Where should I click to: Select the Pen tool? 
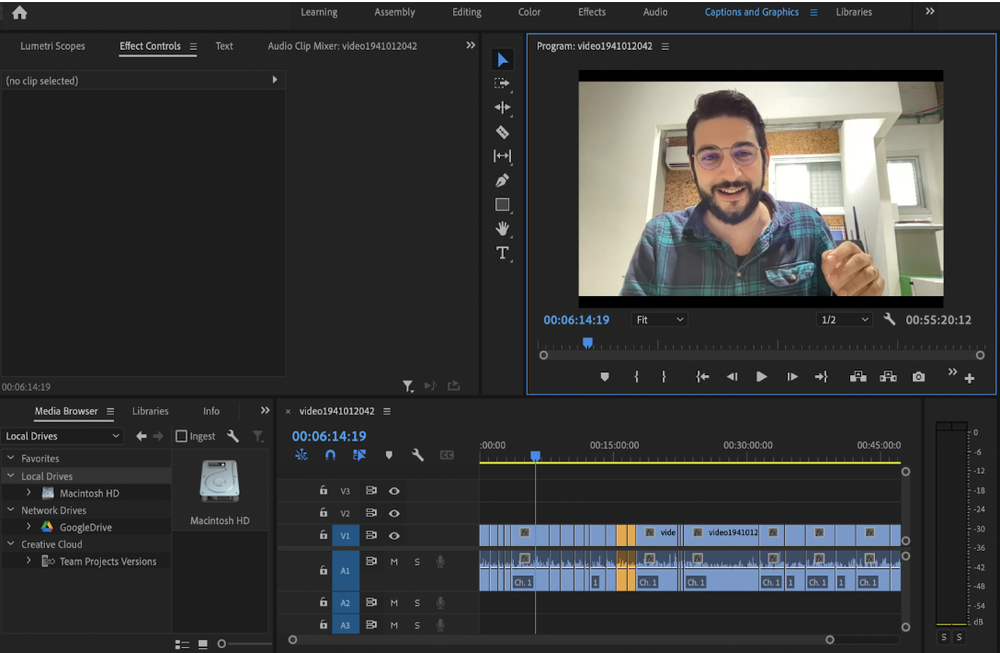tap(502, 180)
